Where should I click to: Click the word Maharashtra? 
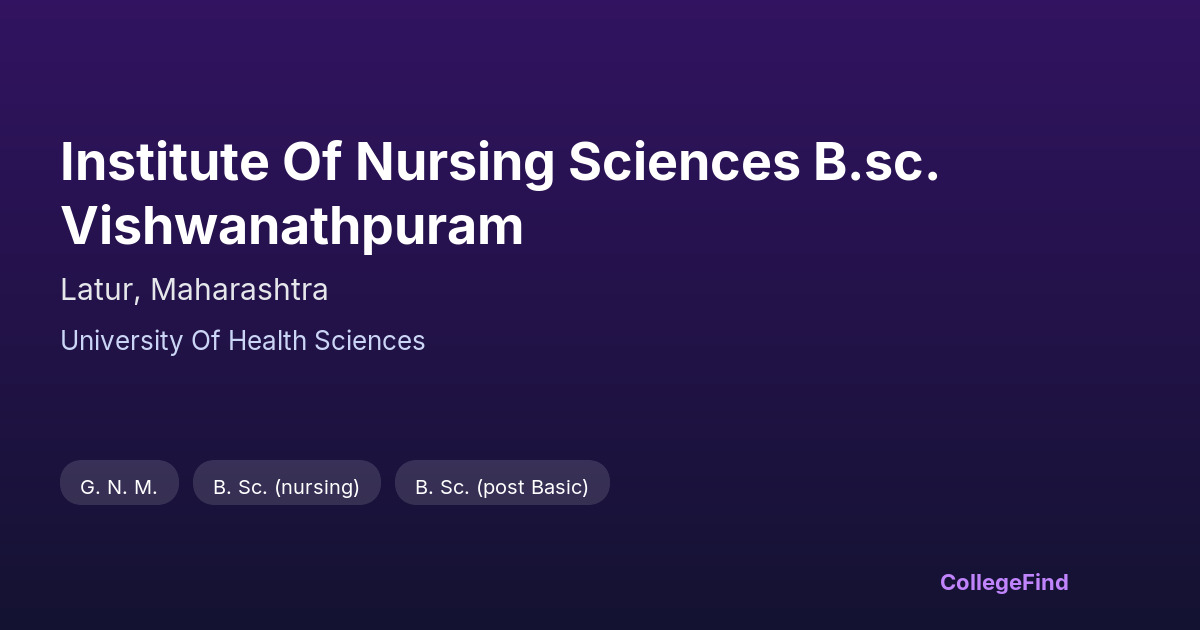point(239,290)
